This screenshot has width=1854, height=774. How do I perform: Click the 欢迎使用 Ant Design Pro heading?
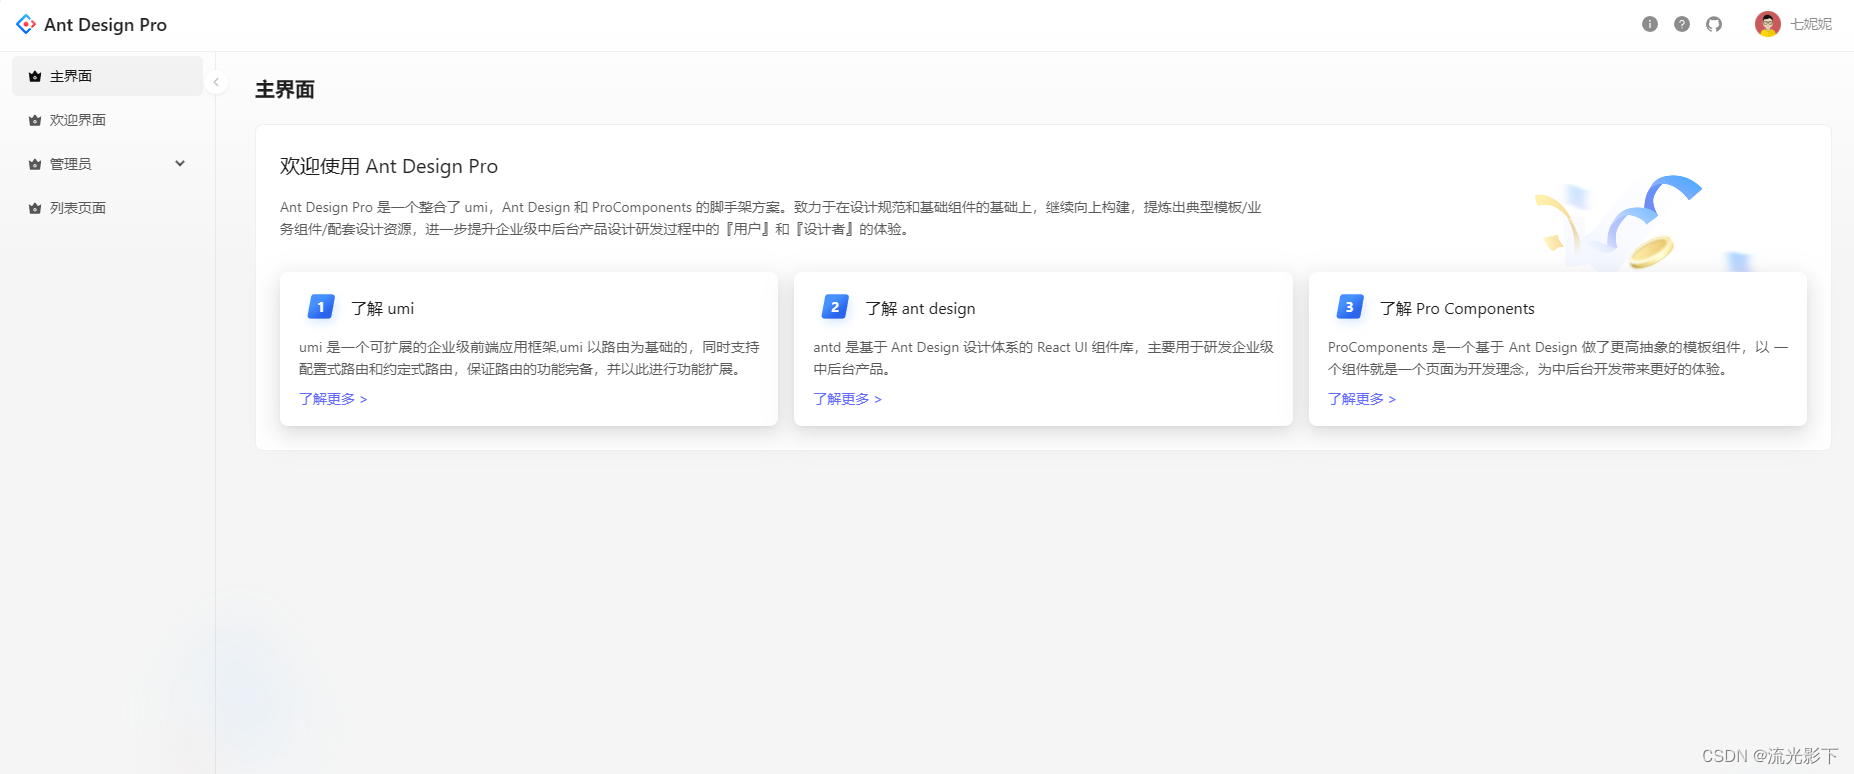tap(389, 166)
